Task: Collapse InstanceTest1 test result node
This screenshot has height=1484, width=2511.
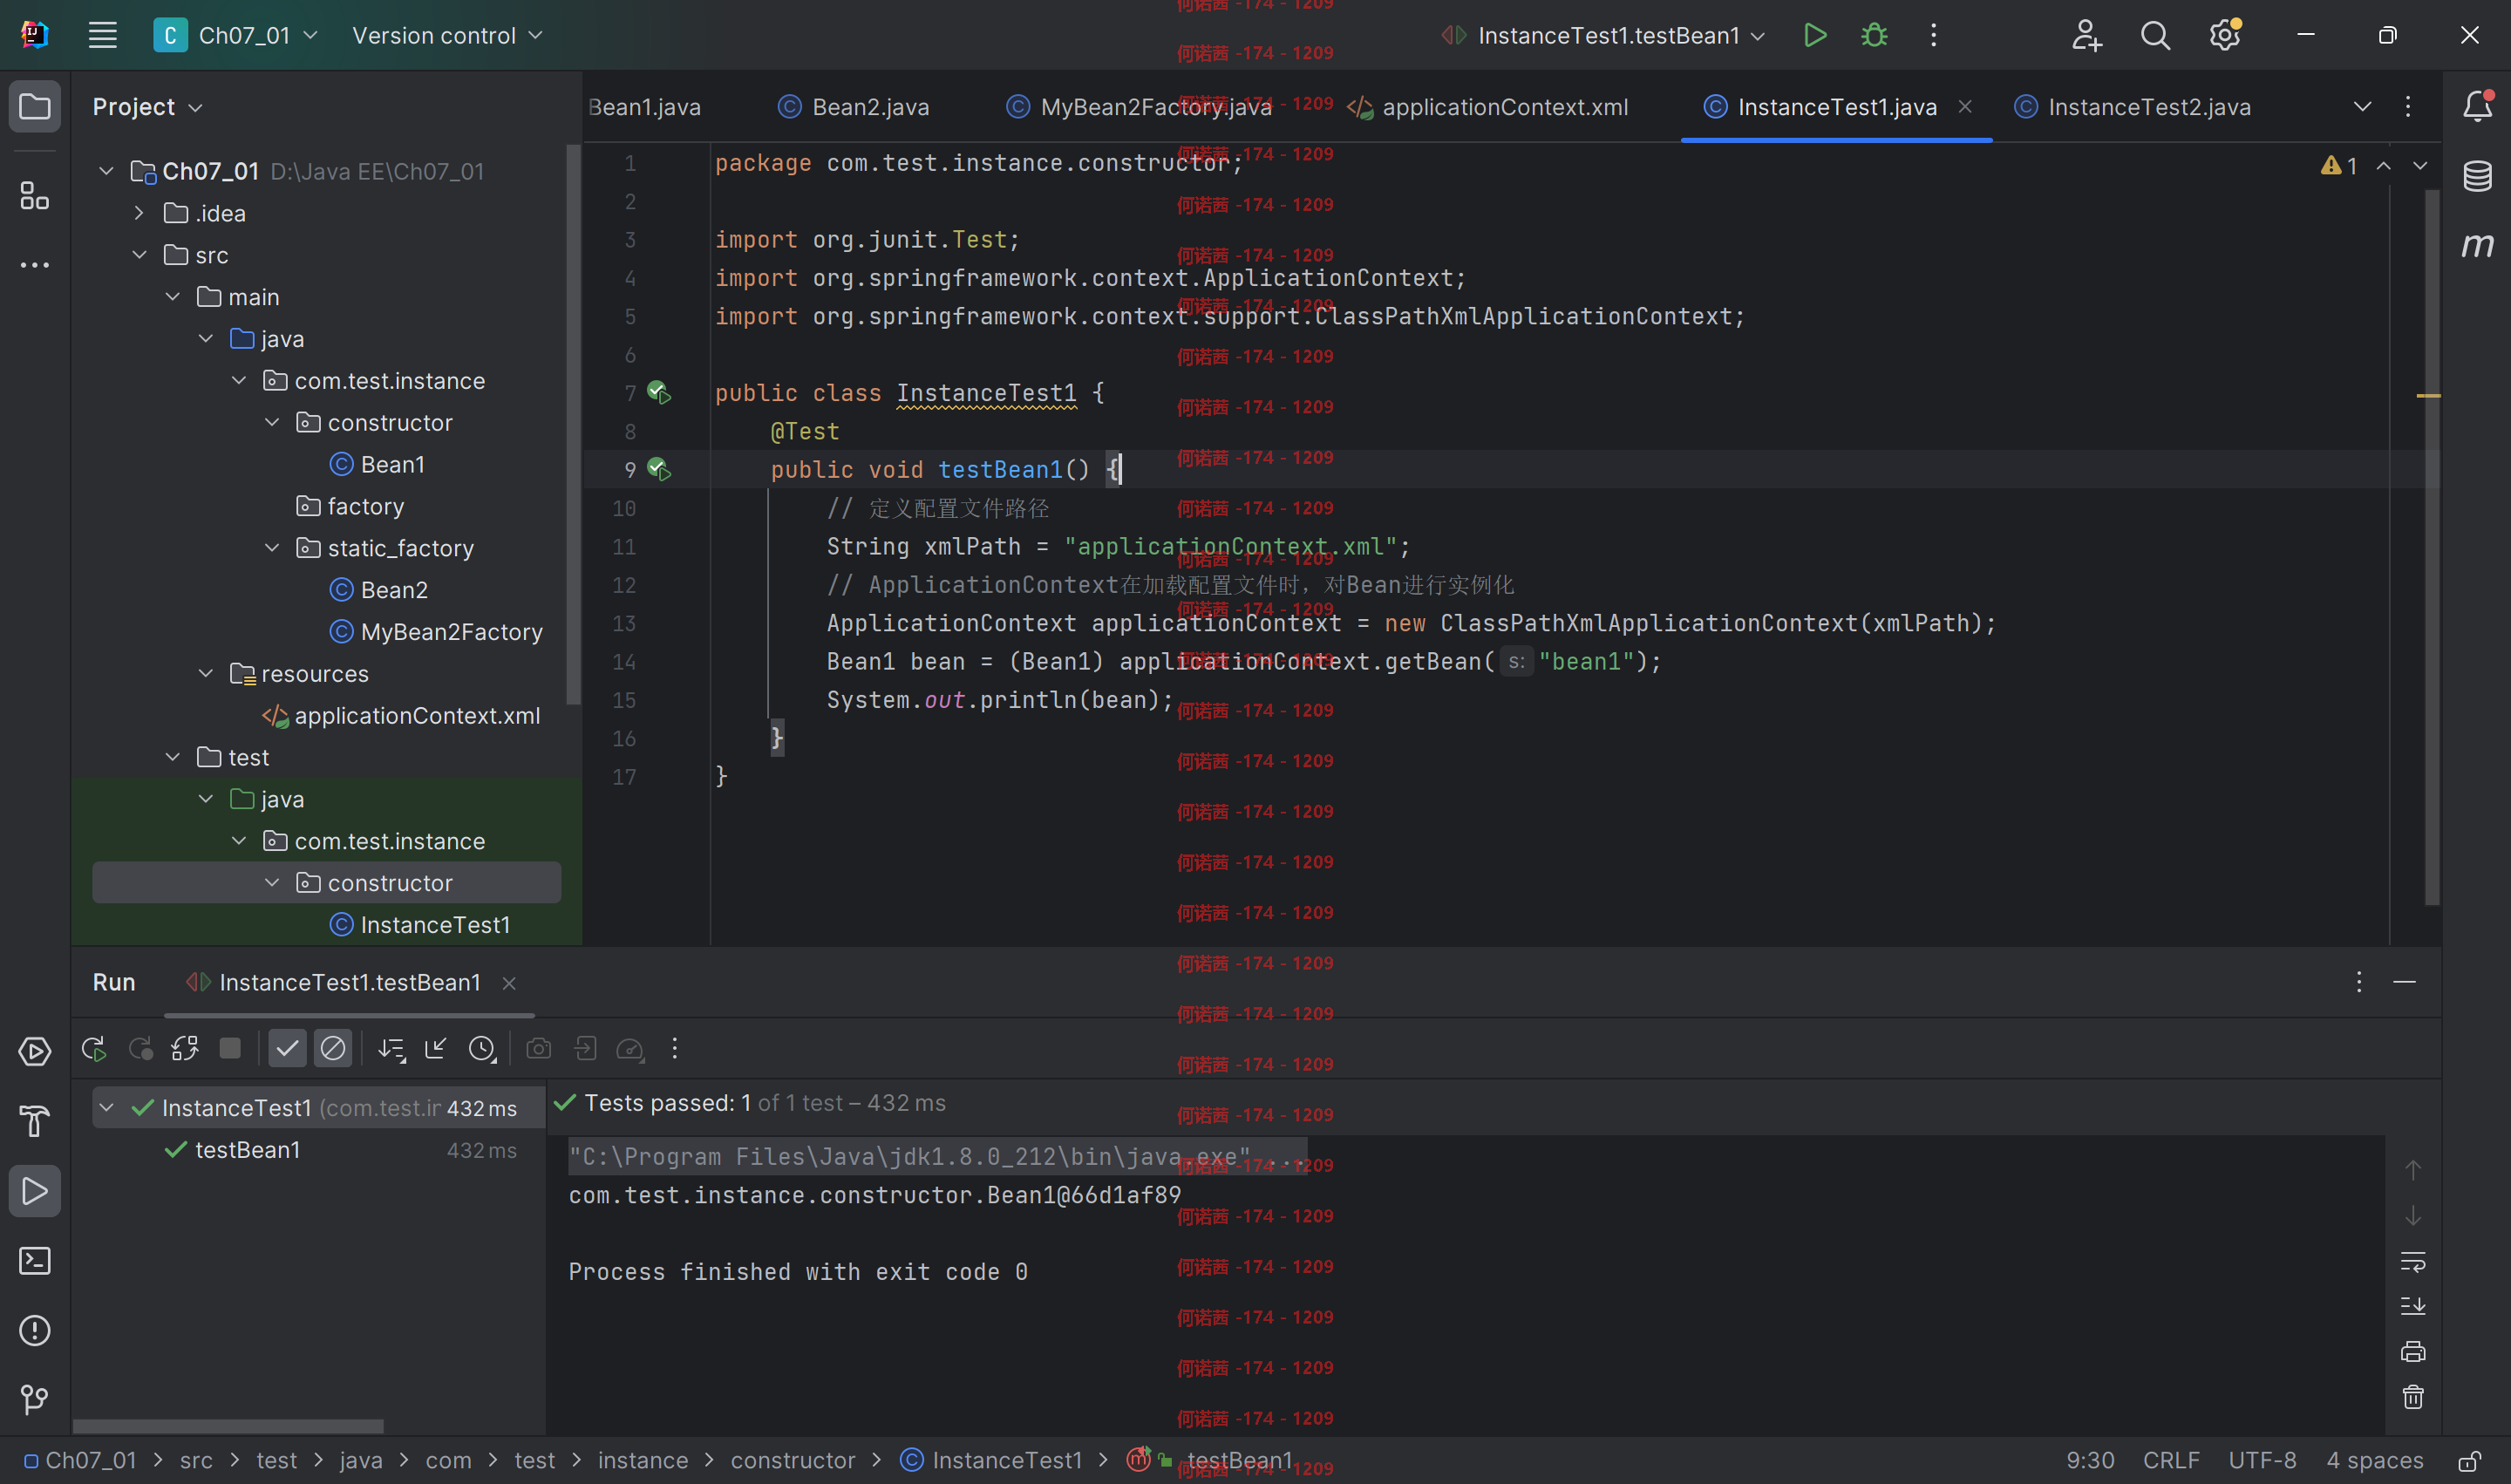Action: coord(106,1107)
